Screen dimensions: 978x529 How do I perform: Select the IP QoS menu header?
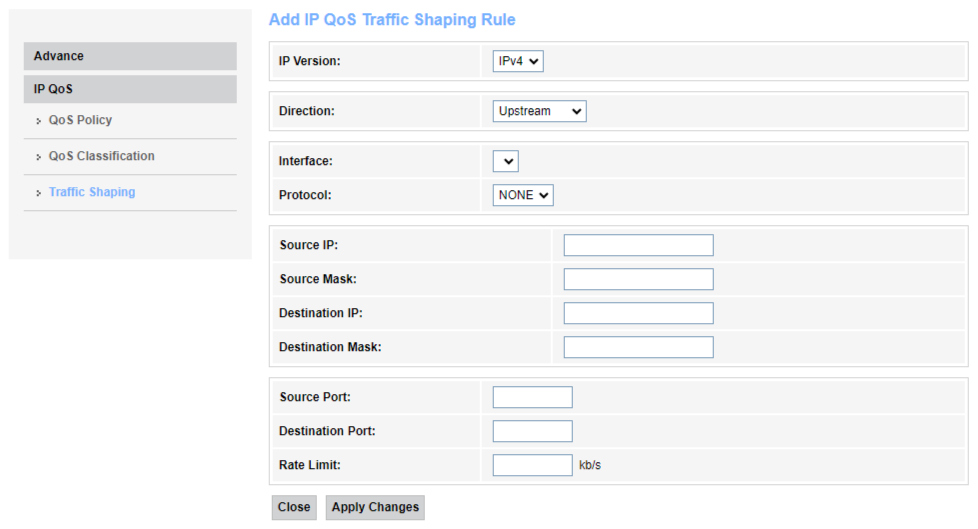129,89
